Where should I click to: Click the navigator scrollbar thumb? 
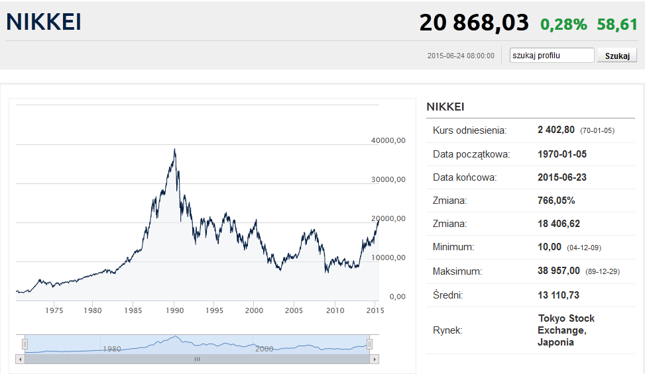pyautogui.click(x=197, y=359)
